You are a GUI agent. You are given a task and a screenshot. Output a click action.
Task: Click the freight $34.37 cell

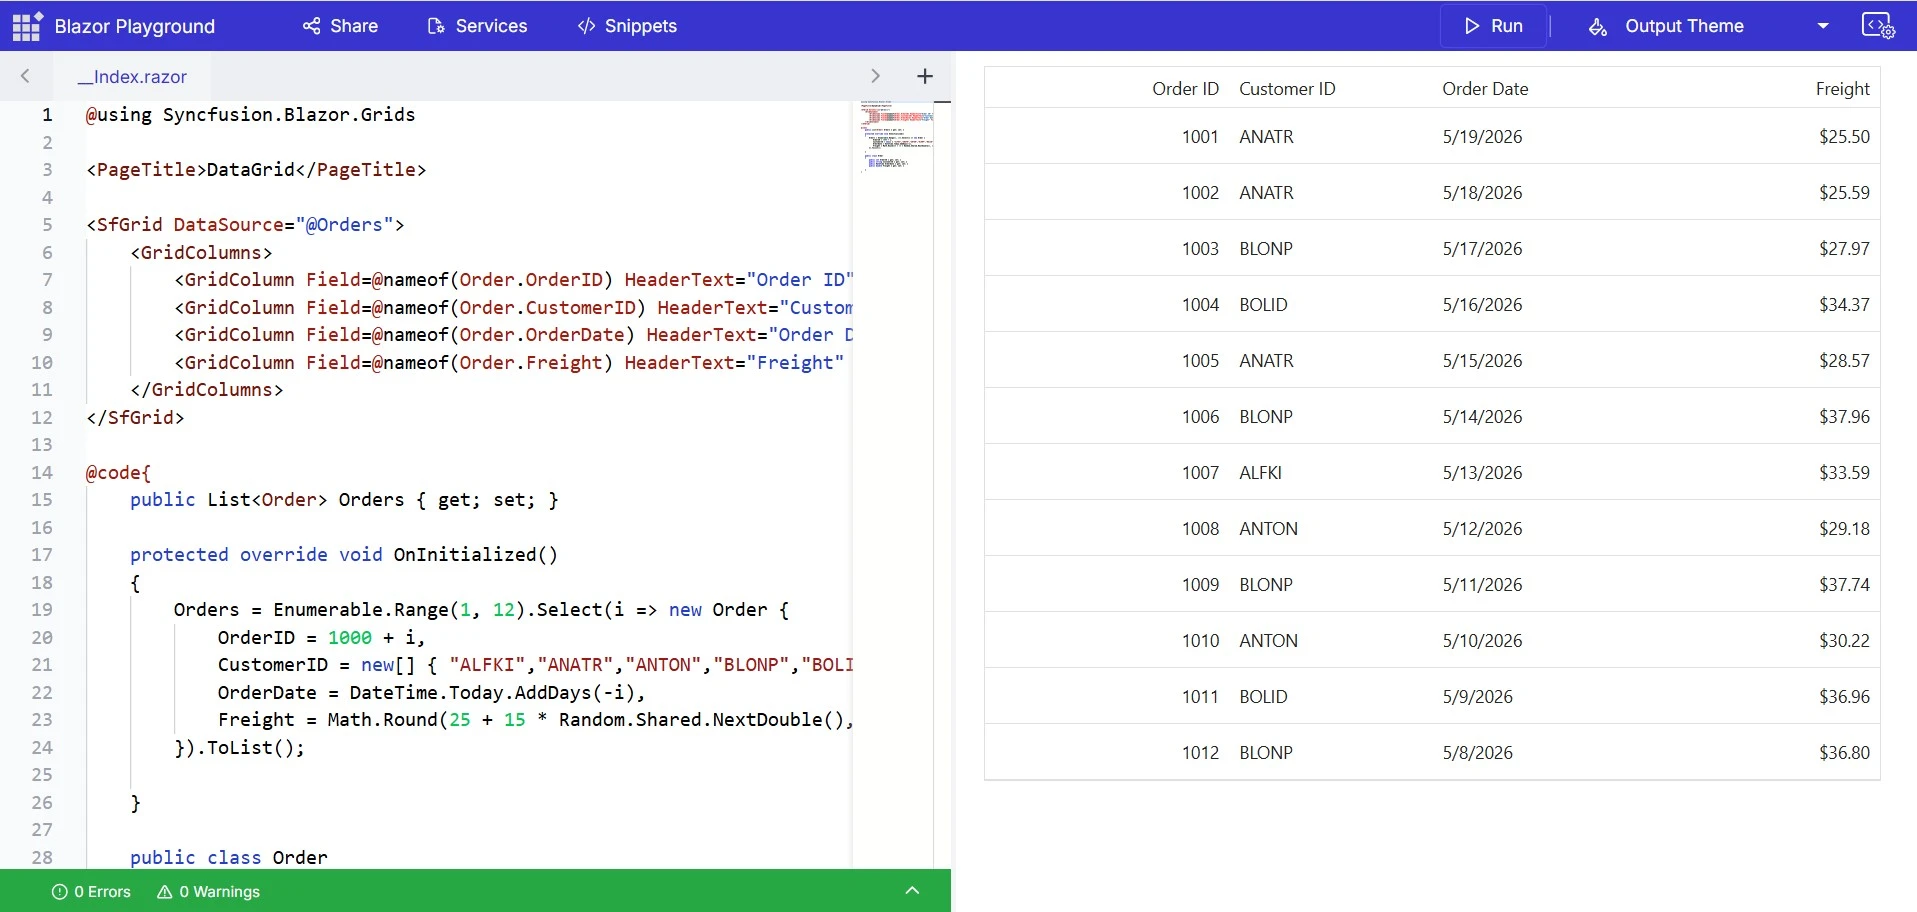[1758, 304]
